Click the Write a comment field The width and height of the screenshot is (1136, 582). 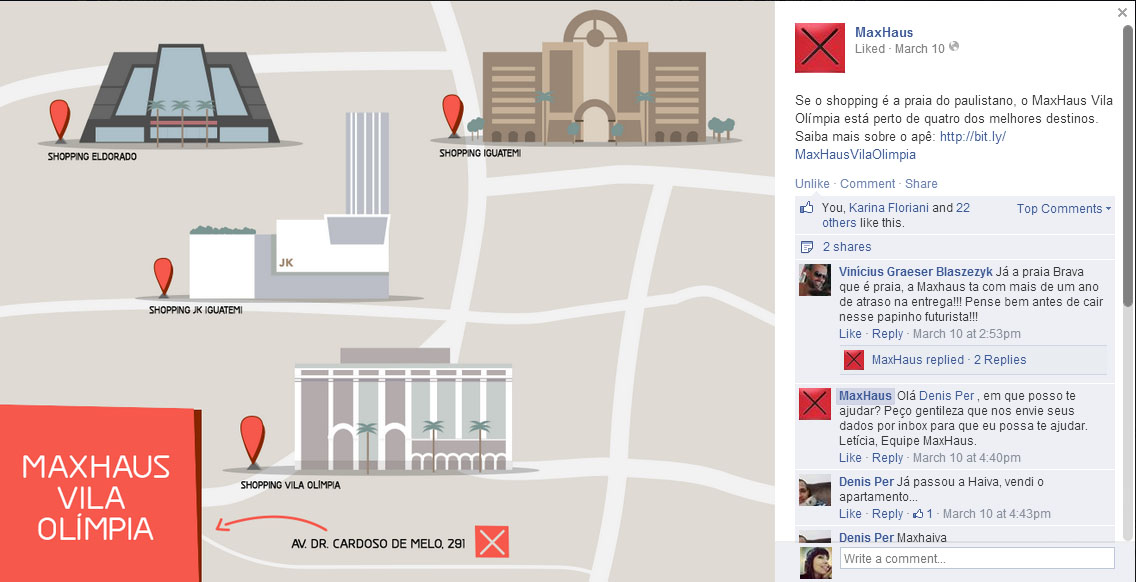(x=977, y=559)
